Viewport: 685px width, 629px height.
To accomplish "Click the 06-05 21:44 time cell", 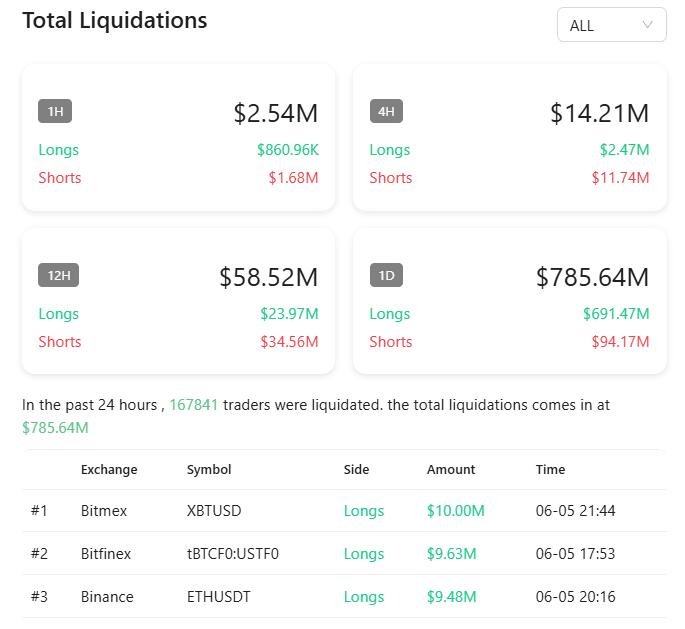I will pos(576,511).
